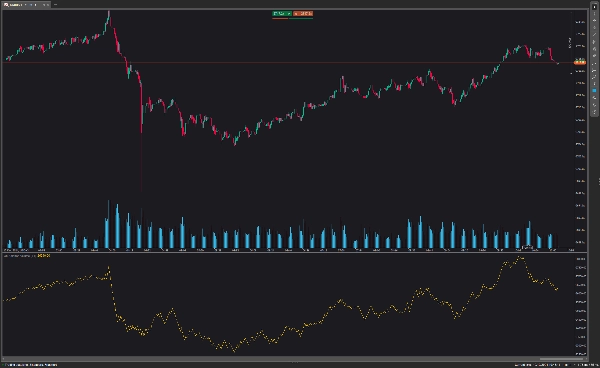Screen dimensions: 600x368
Task: Select the highlighted cursor tool atop the drawing toolbar
Action: 595,7
